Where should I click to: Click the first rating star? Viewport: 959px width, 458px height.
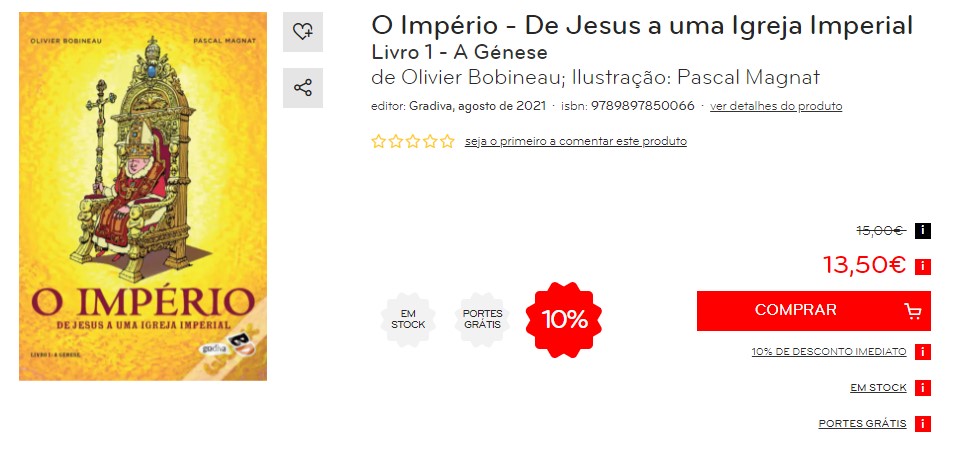[x=379, y=141]
